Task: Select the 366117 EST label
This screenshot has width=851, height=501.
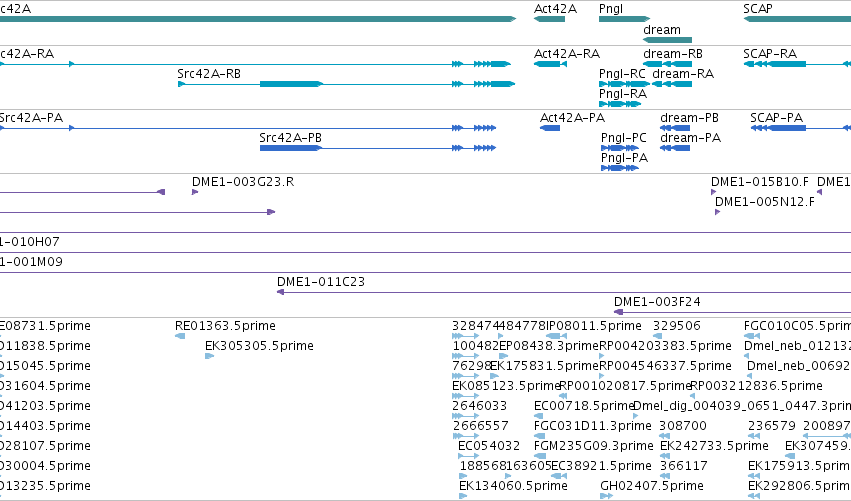Action: pyautogui.click(x=684, y=466)
